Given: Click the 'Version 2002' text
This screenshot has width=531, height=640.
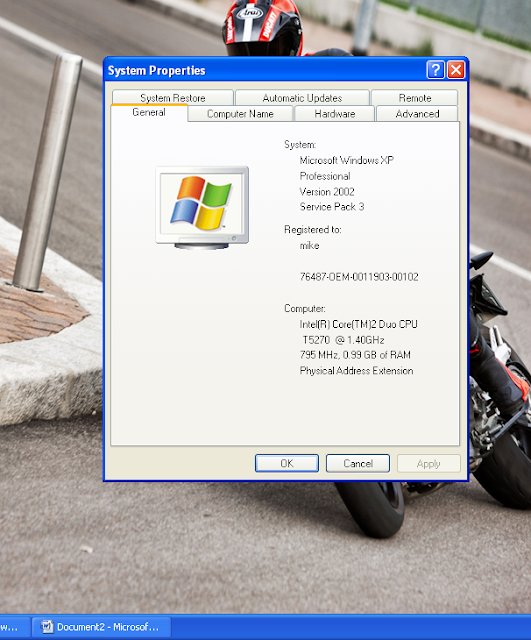Looking at the screenshot, I should 327,192.
